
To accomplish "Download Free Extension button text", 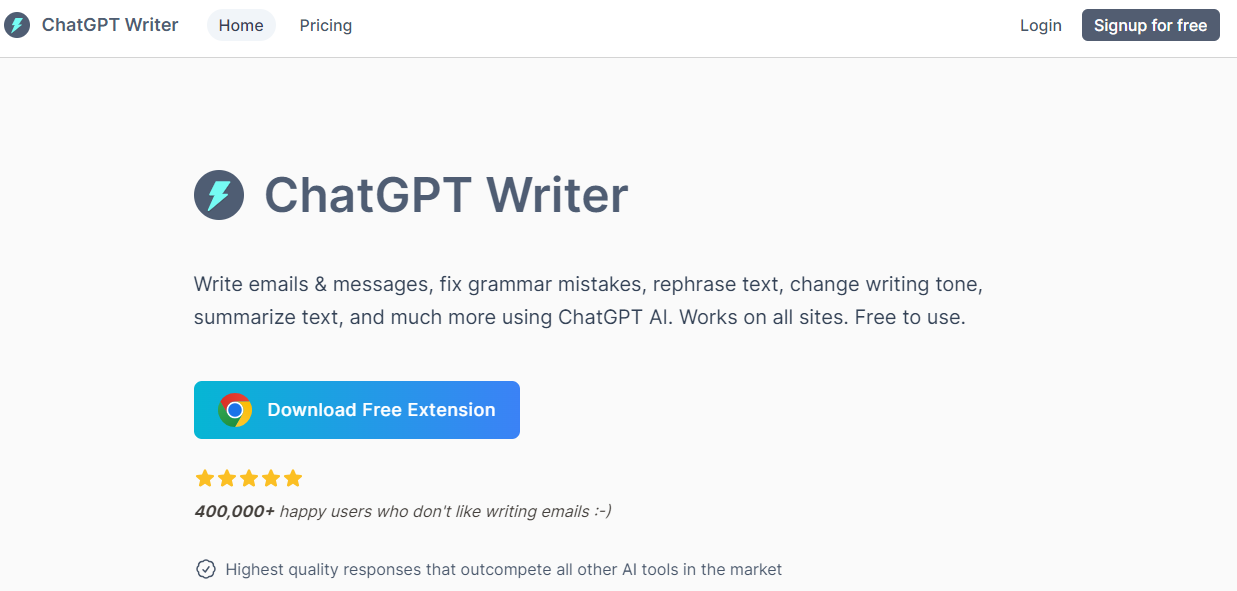I will point(381,410).
